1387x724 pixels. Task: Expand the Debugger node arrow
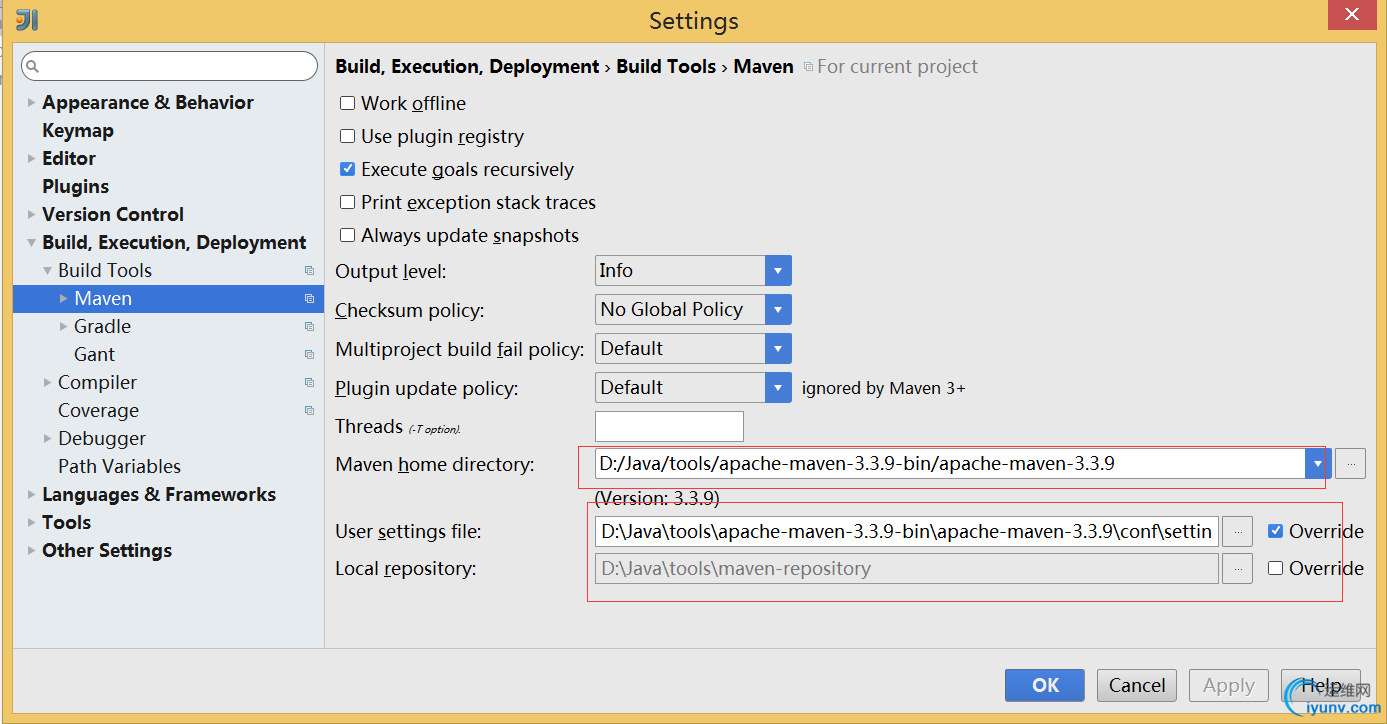coord(48,439)
